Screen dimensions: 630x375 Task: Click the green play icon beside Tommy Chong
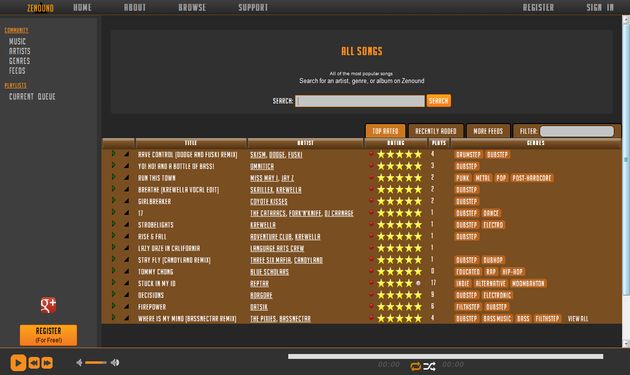pyautogui.click(x=113, y=270)
